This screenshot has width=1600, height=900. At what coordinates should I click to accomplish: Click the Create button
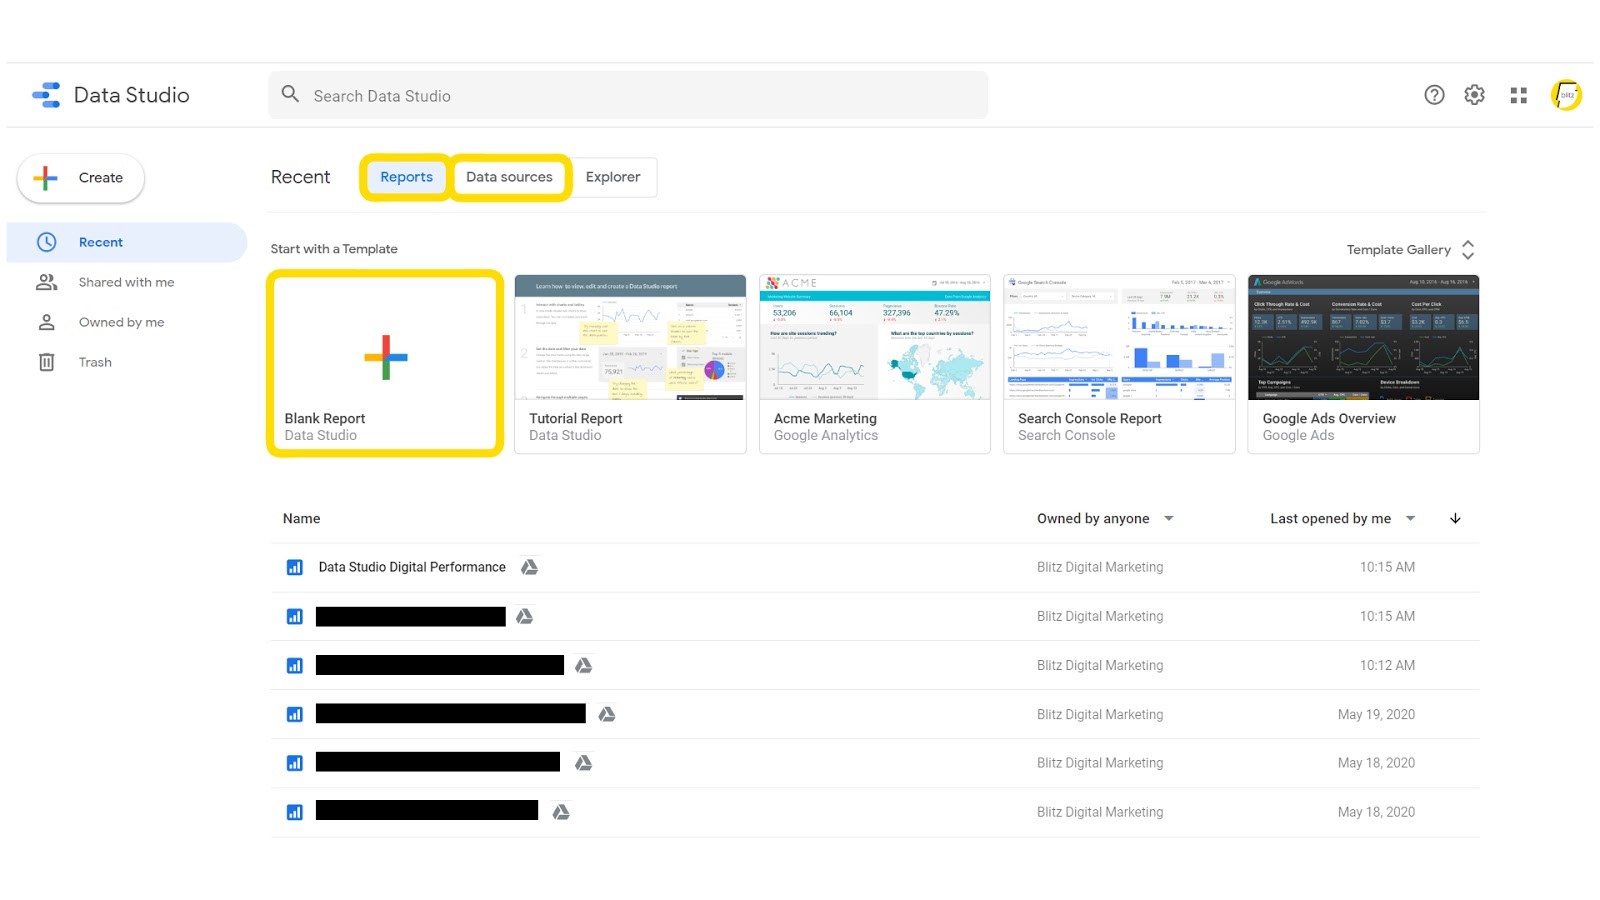point(81,178)
